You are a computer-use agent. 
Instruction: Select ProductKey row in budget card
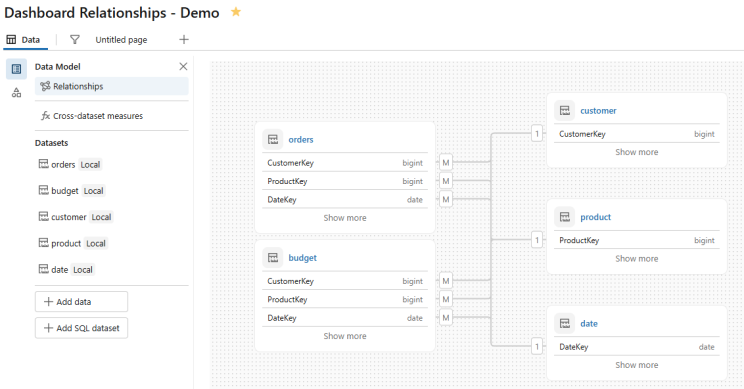click(x=345, y=299)
